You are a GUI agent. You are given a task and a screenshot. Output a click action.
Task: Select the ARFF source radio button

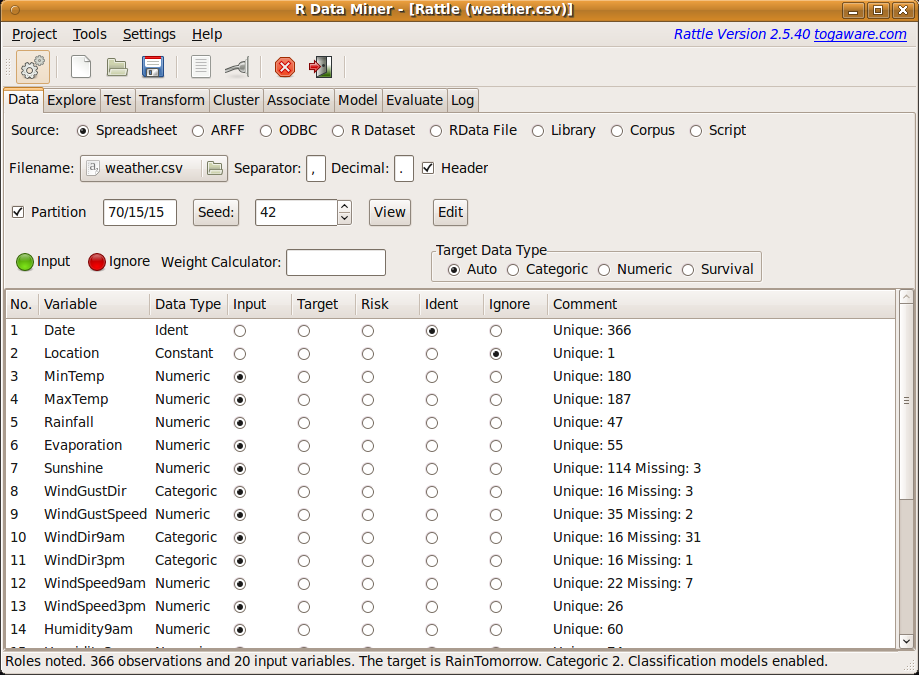click(x=198, y=130)
